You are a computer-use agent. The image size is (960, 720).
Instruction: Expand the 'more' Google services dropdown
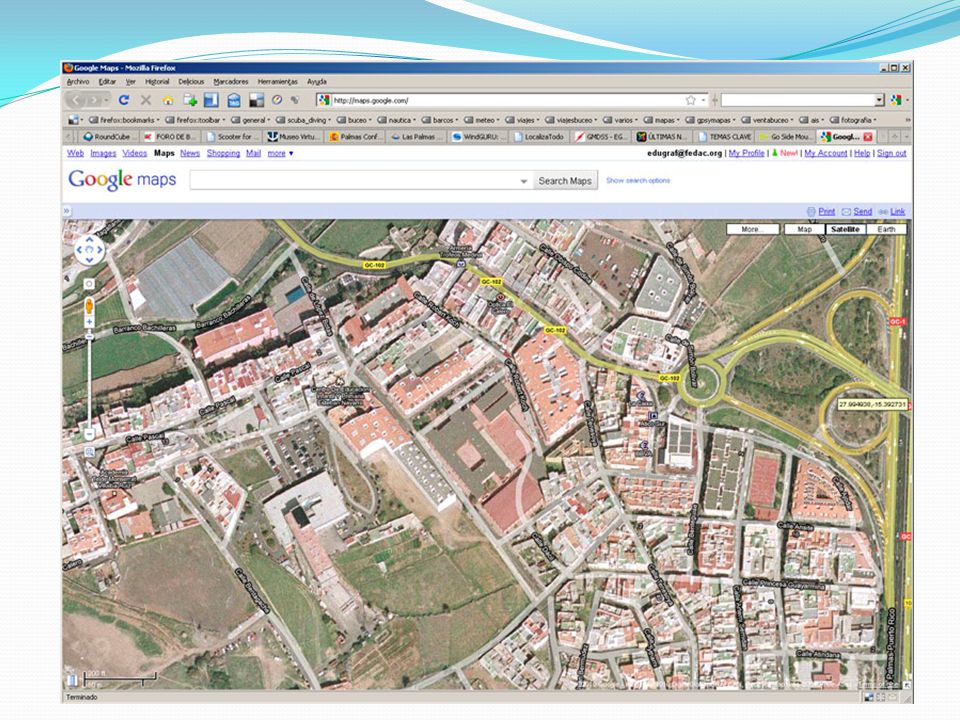pyautogui.click(x=280, y=154)
